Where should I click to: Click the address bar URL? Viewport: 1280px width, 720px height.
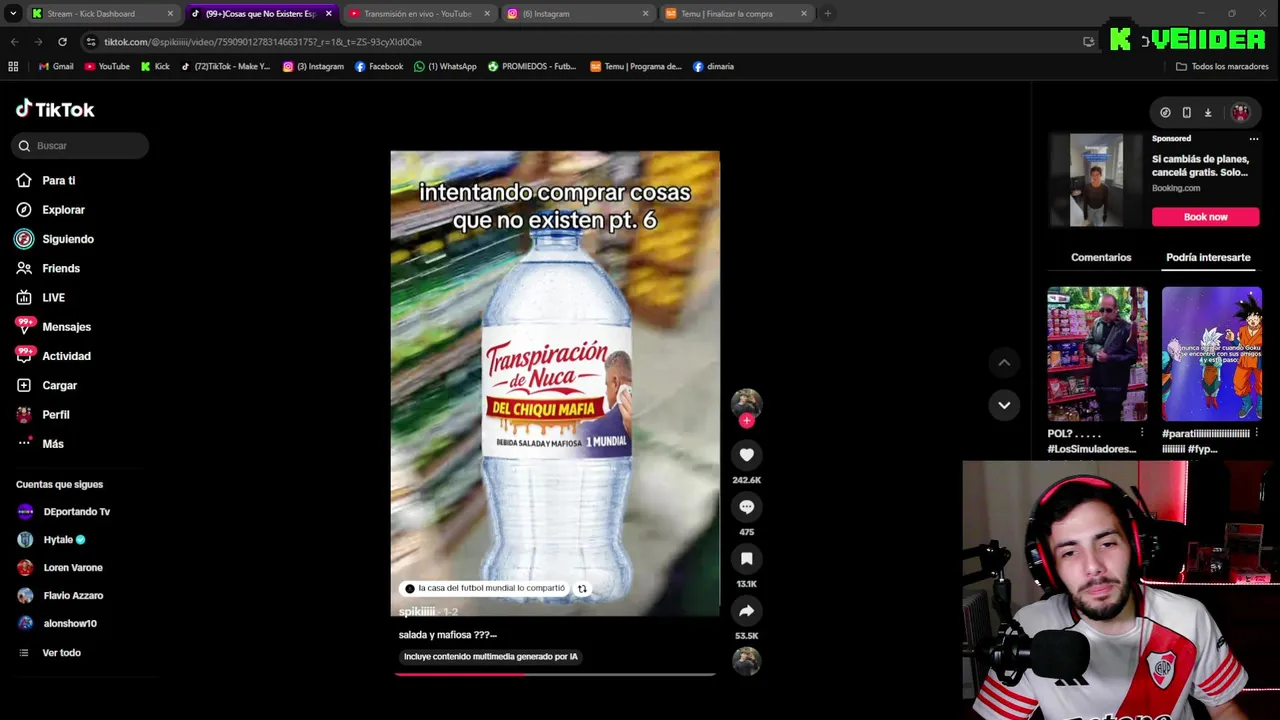(263, 42)
